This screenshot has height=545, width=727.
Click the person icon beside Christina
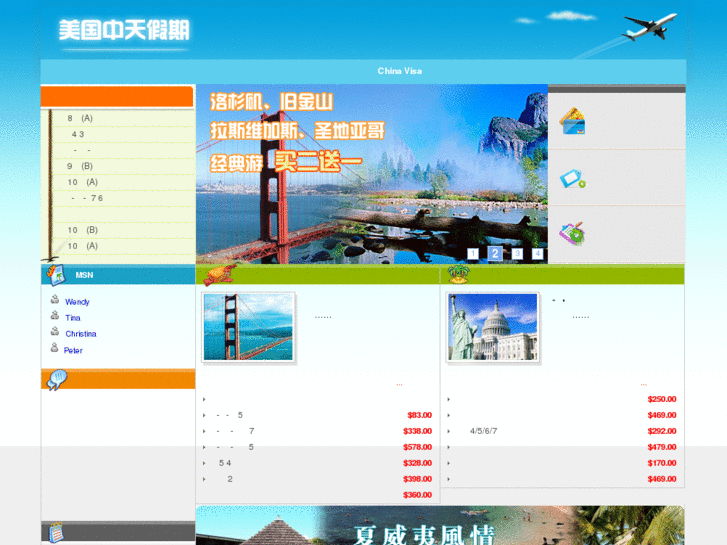[55, 331]
